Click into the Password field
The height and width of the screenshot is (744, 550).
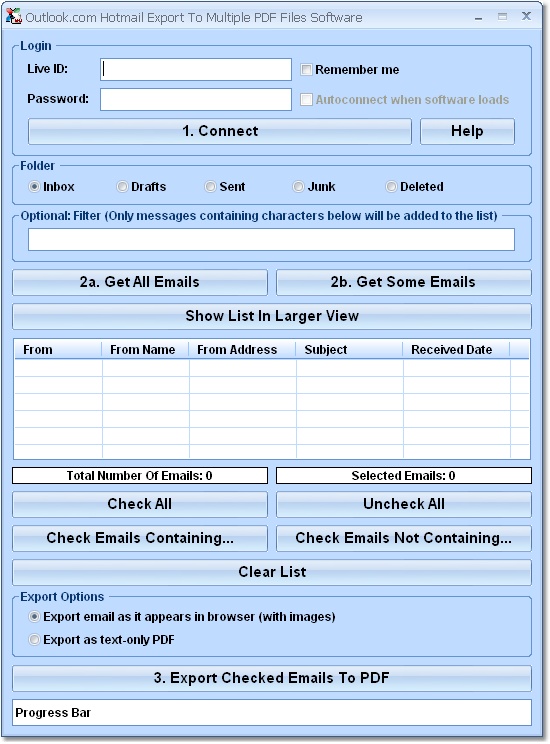[x=196, y=99]
